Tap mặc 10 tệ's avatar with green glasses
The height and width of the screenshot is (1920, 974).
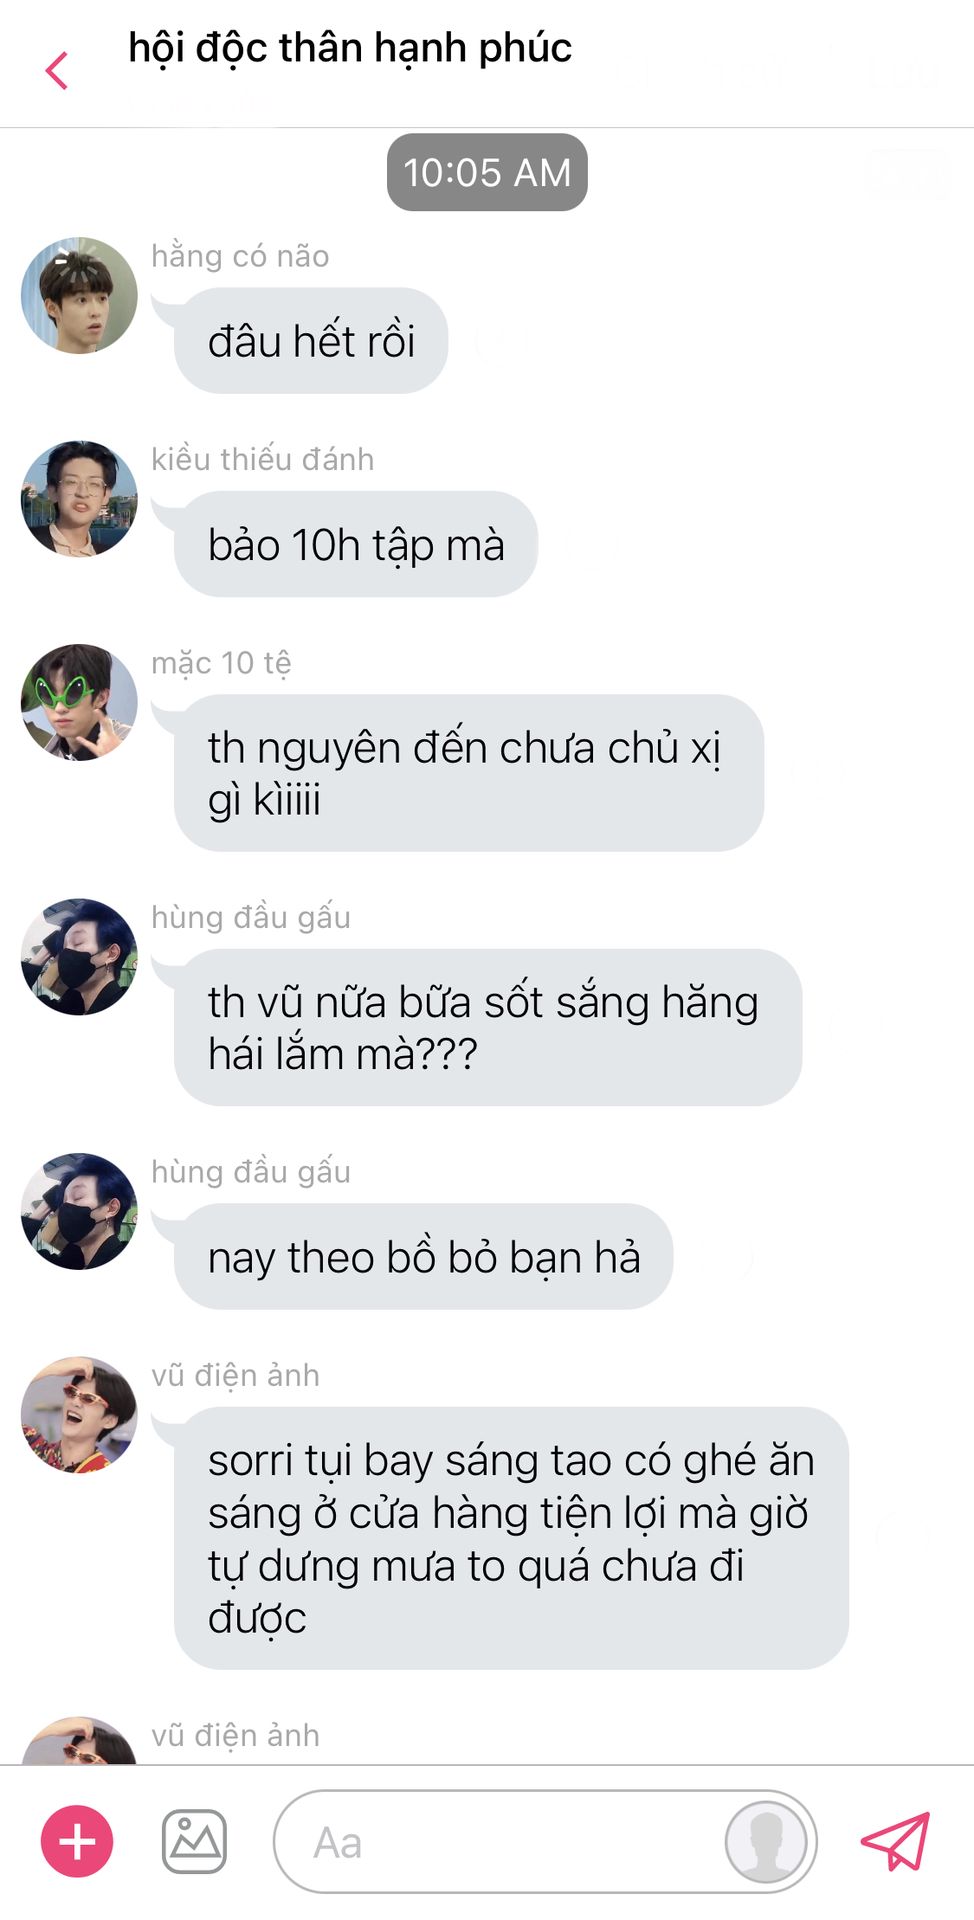[x=79, y=702]
